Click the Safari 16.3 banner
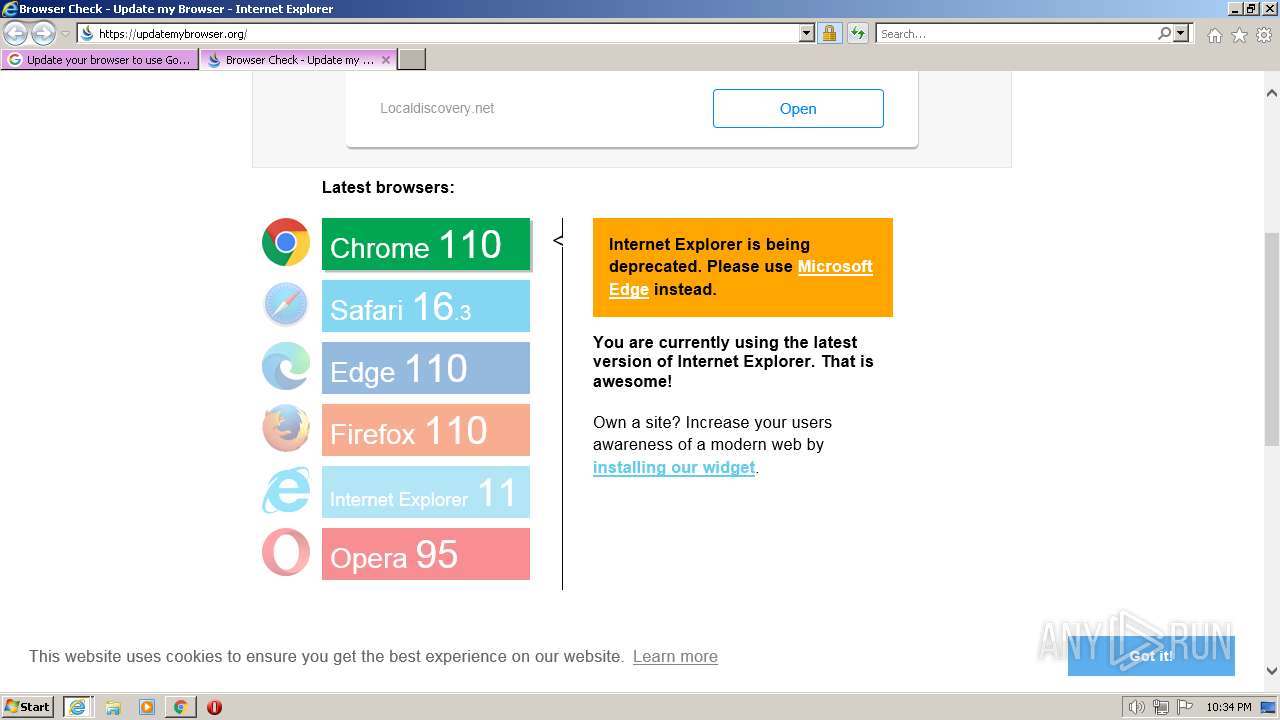Screen dimensions: 1280x720 click(426, 306)
